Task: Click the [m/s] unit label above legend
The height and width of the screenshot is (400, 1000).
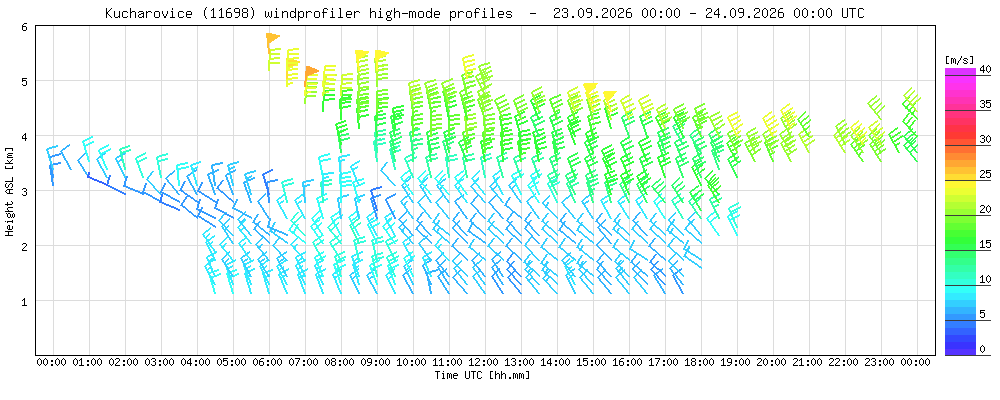Action: (x=960, y=59)
